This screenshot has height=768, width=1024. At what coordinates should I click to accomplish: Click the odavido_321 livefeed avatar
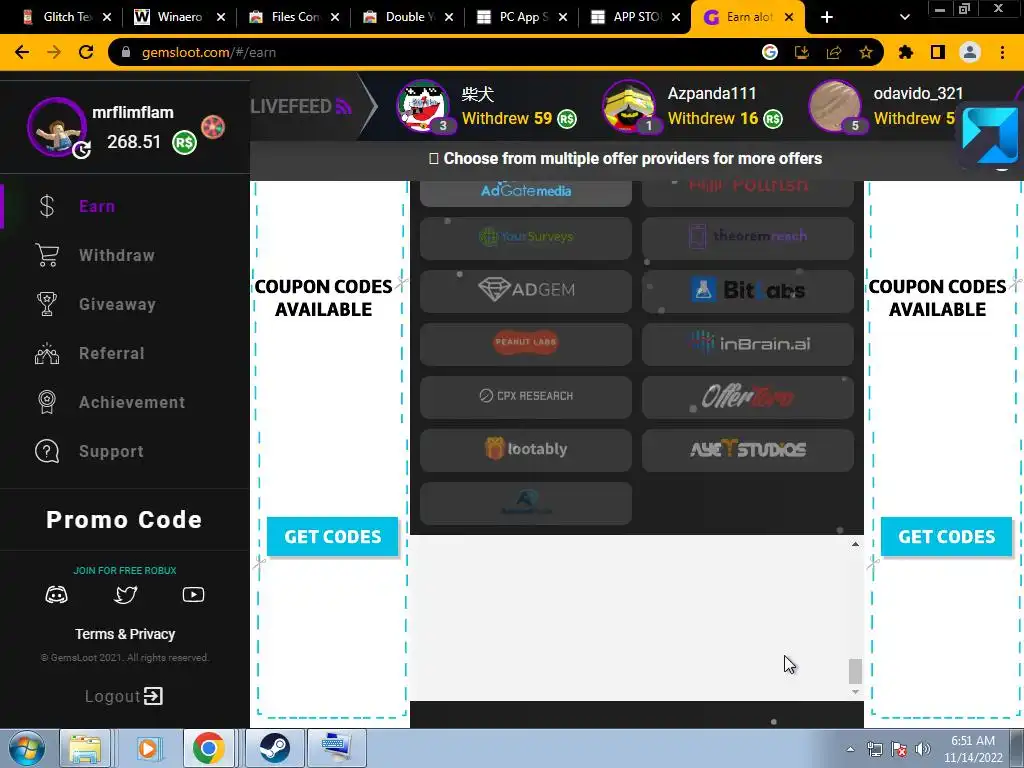click(835, 106)
